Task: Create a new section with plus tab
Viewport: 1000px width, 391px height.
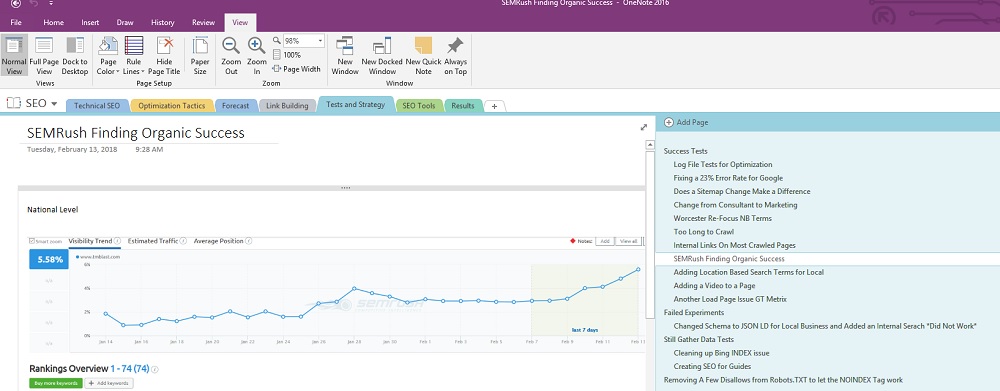Action: [494, 107]
